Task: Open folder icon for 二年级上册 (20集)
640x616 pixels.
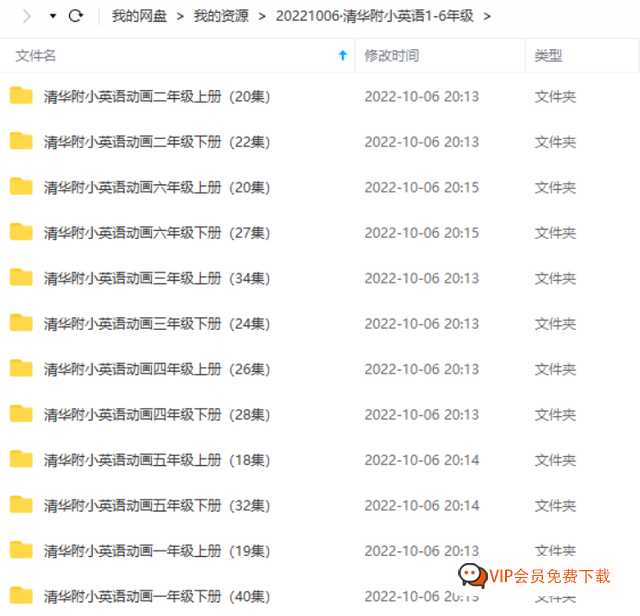Action: pos(21,96)
